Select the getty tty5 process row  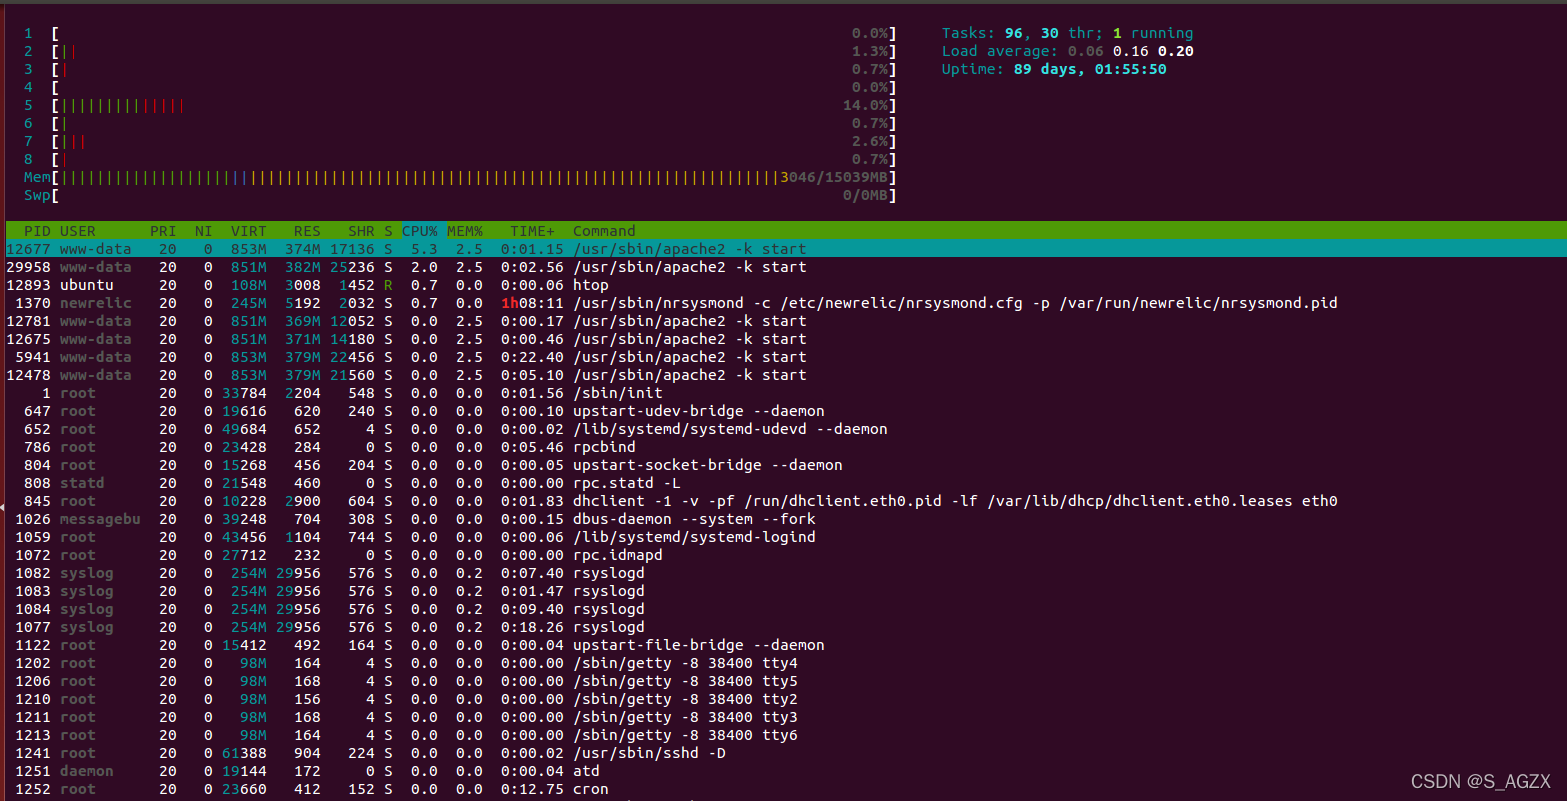[x=786, y=681]
